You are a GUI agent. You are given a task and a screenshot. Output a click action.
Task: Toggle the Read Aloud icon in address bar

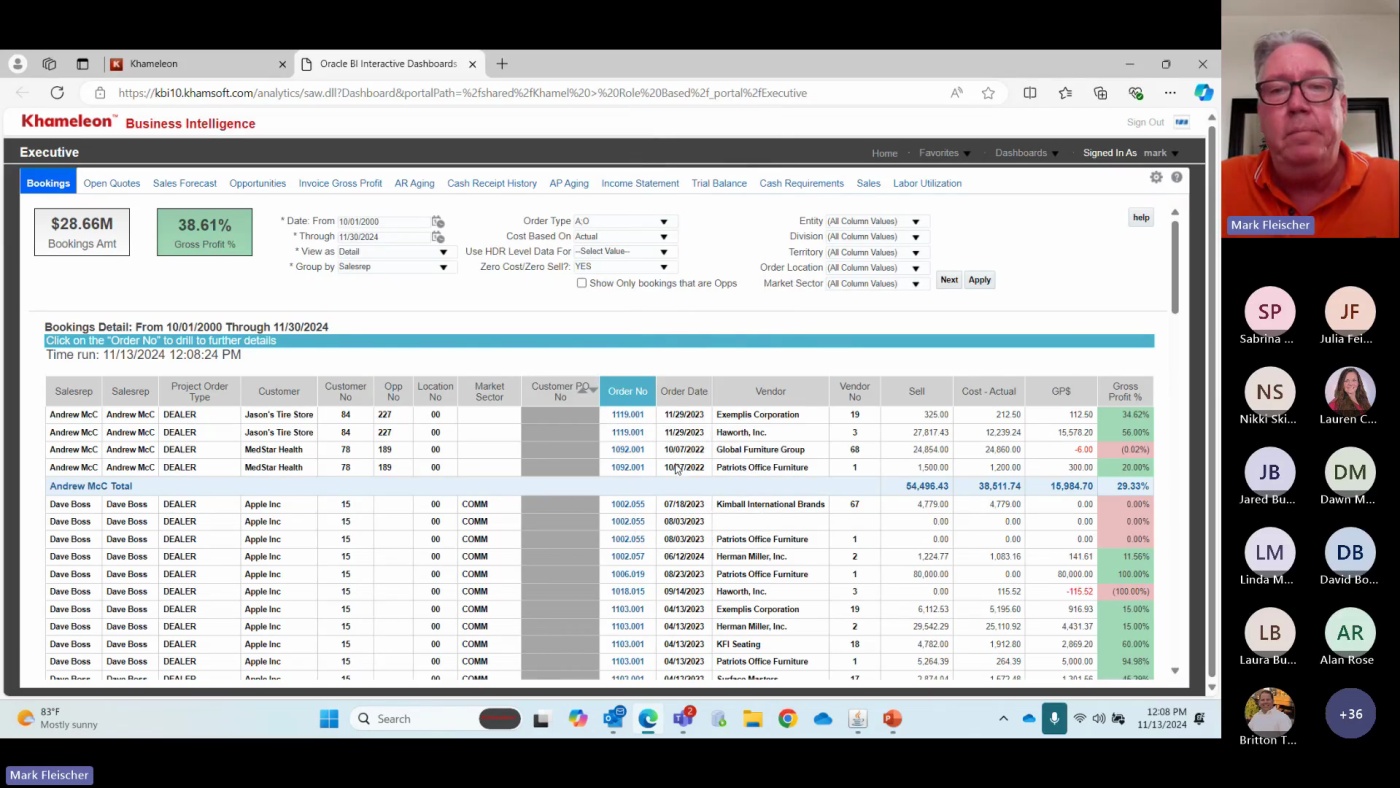tap(957, 93)
